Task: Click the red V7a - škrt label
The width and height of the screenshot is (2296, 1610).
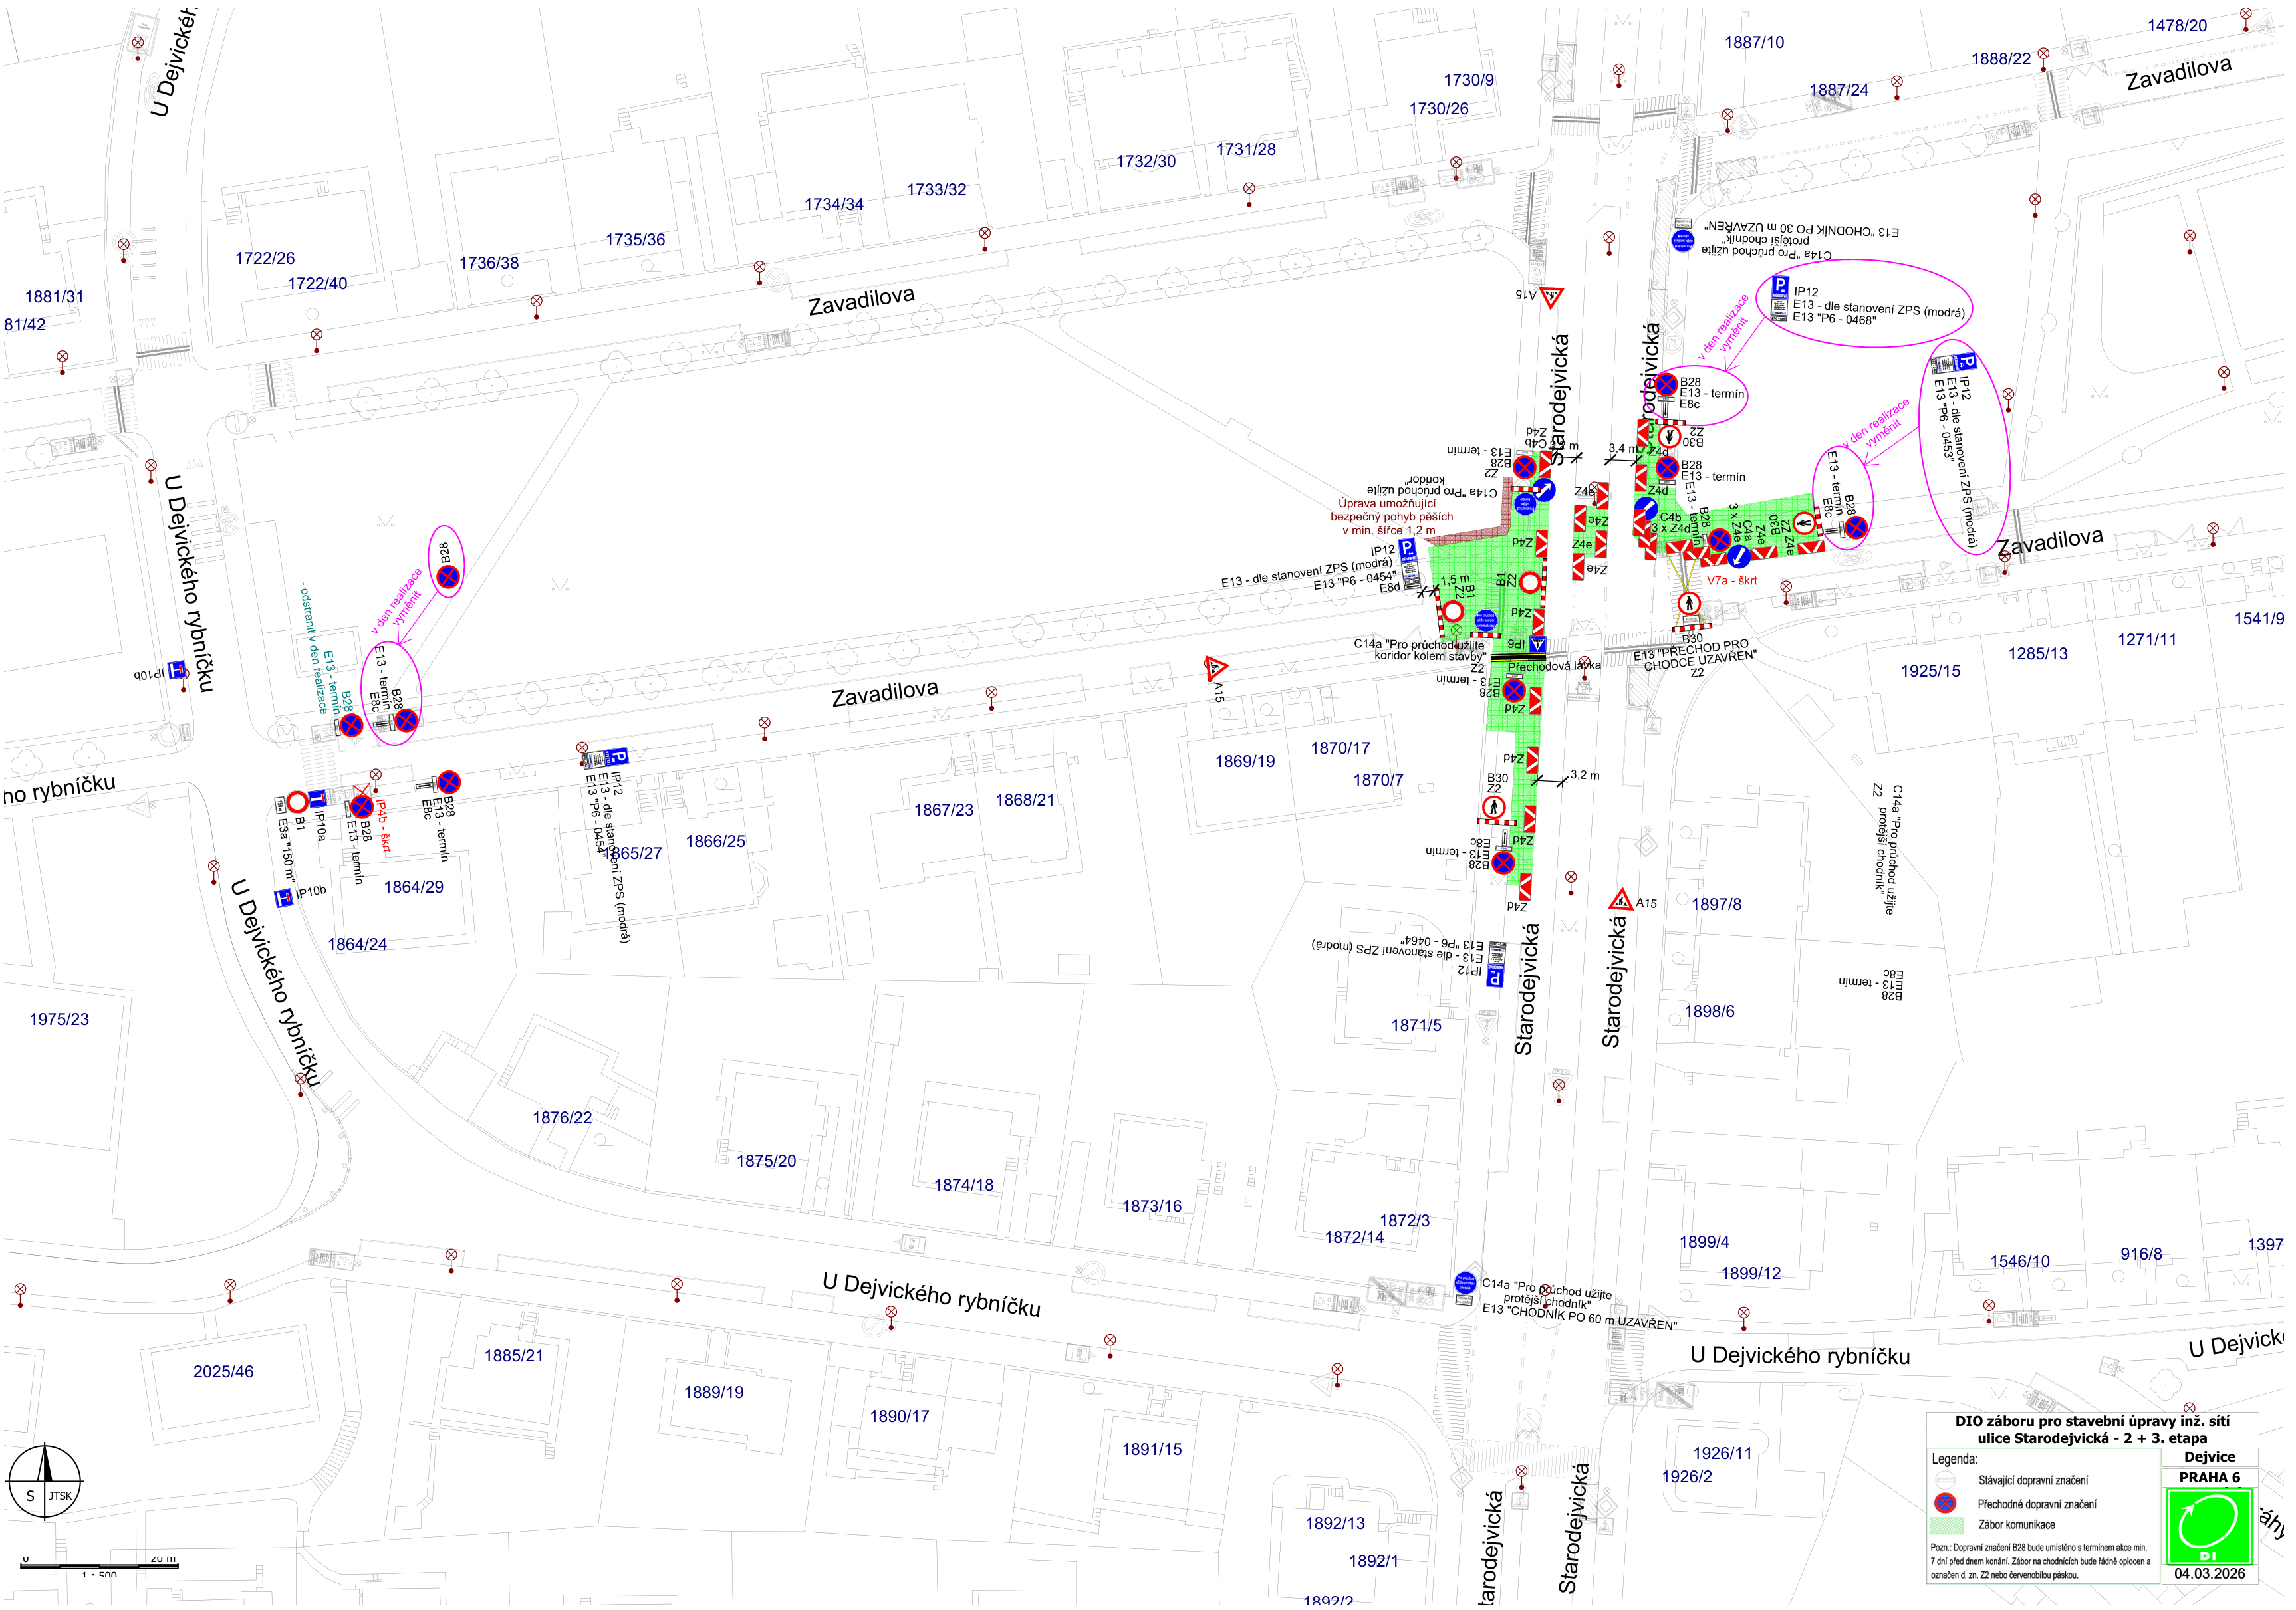Action: coord(1731,580)
